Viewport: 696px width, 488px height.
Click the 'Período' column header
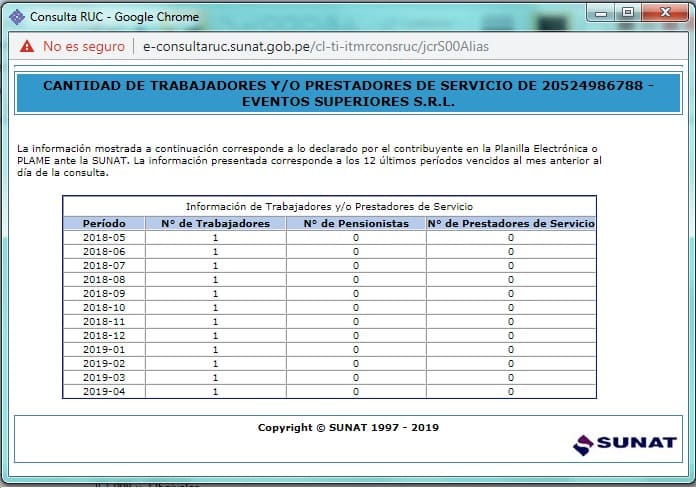tap(104, 223)
